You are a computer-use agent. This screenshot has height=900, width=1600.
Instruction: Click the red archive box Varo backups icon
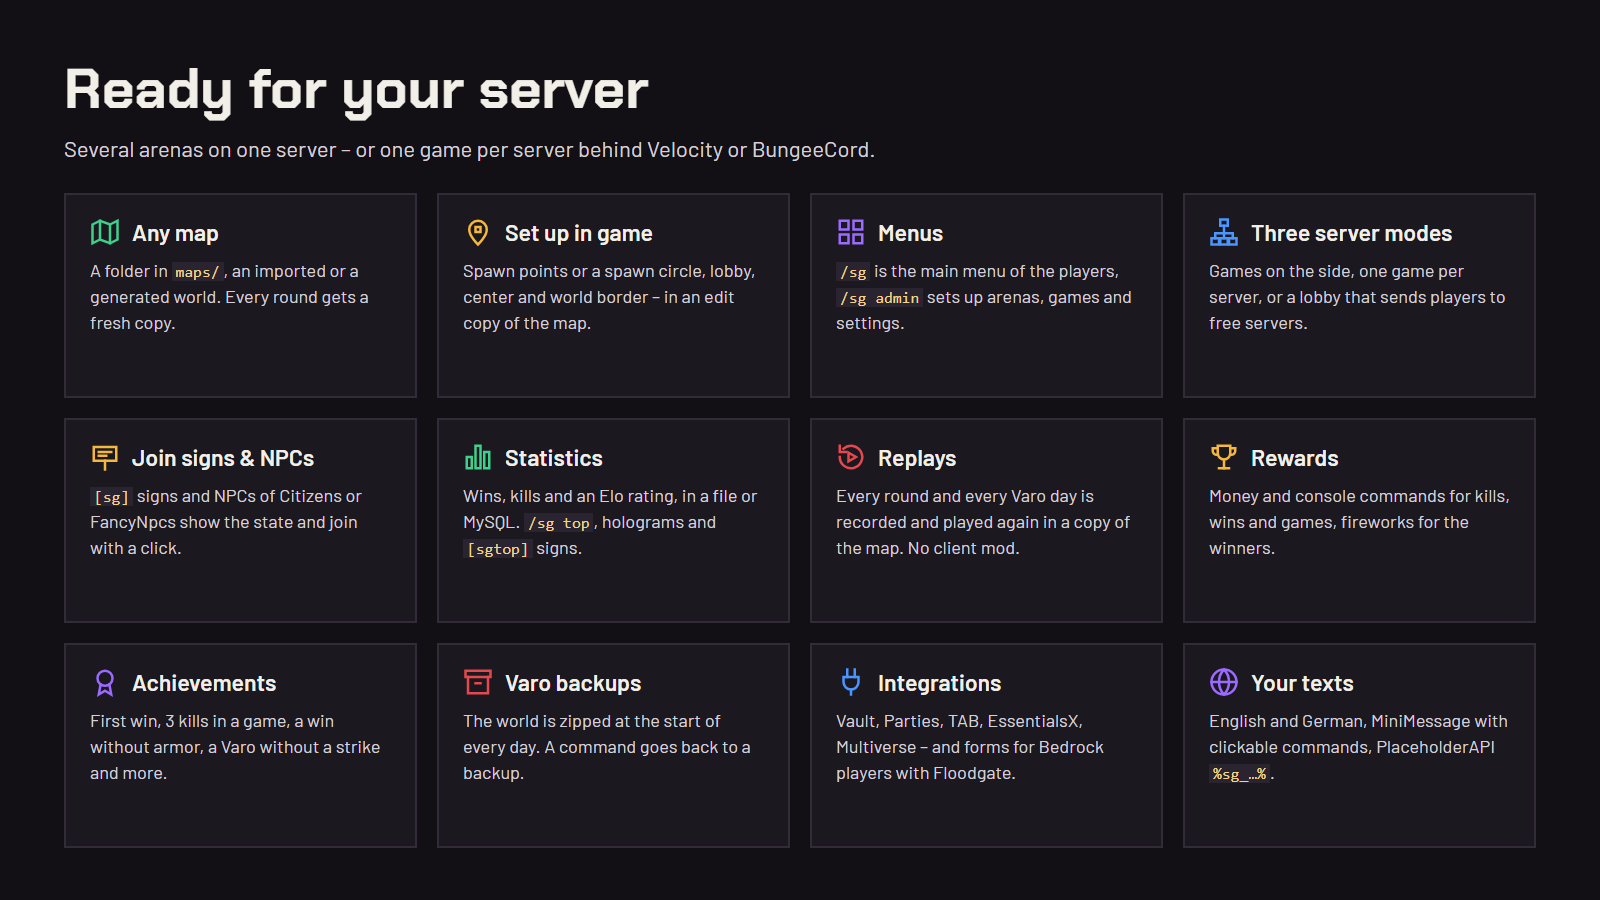click(x=478, y=682)
